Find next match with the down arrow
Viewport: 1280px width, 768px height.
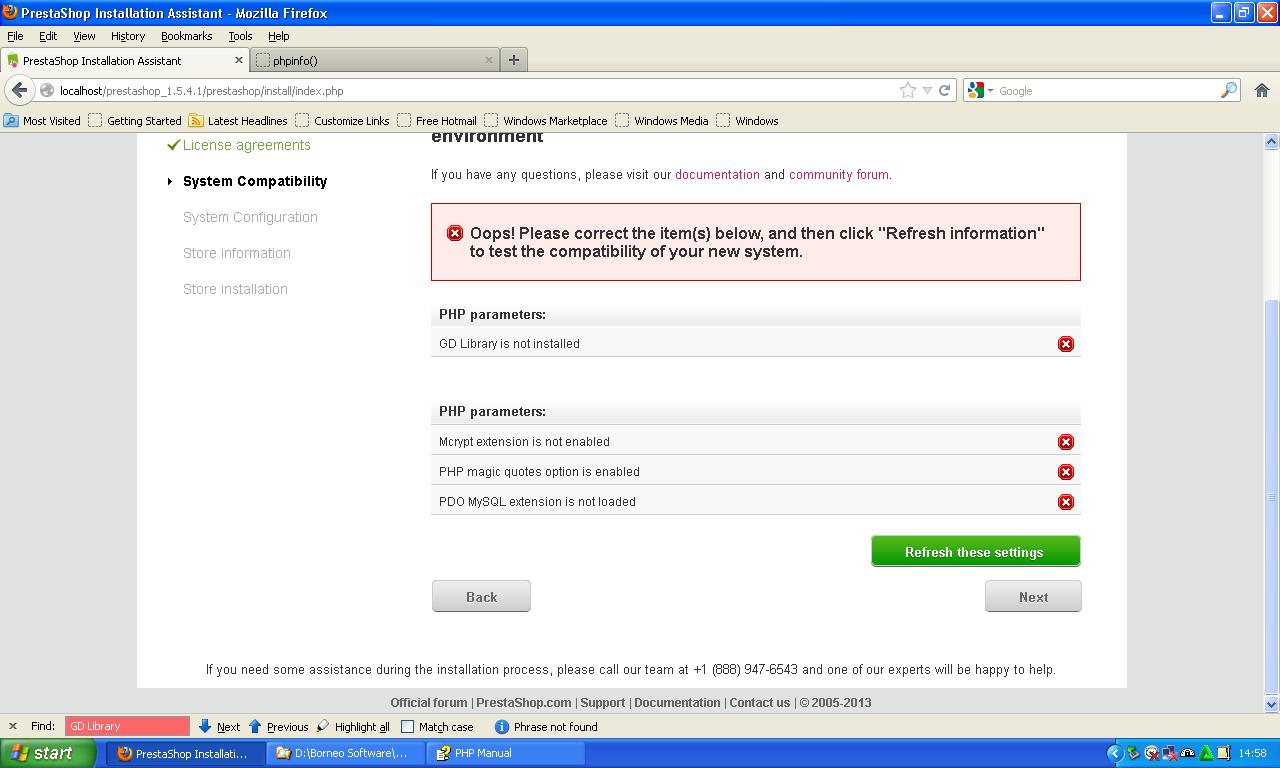click(219, 727)
